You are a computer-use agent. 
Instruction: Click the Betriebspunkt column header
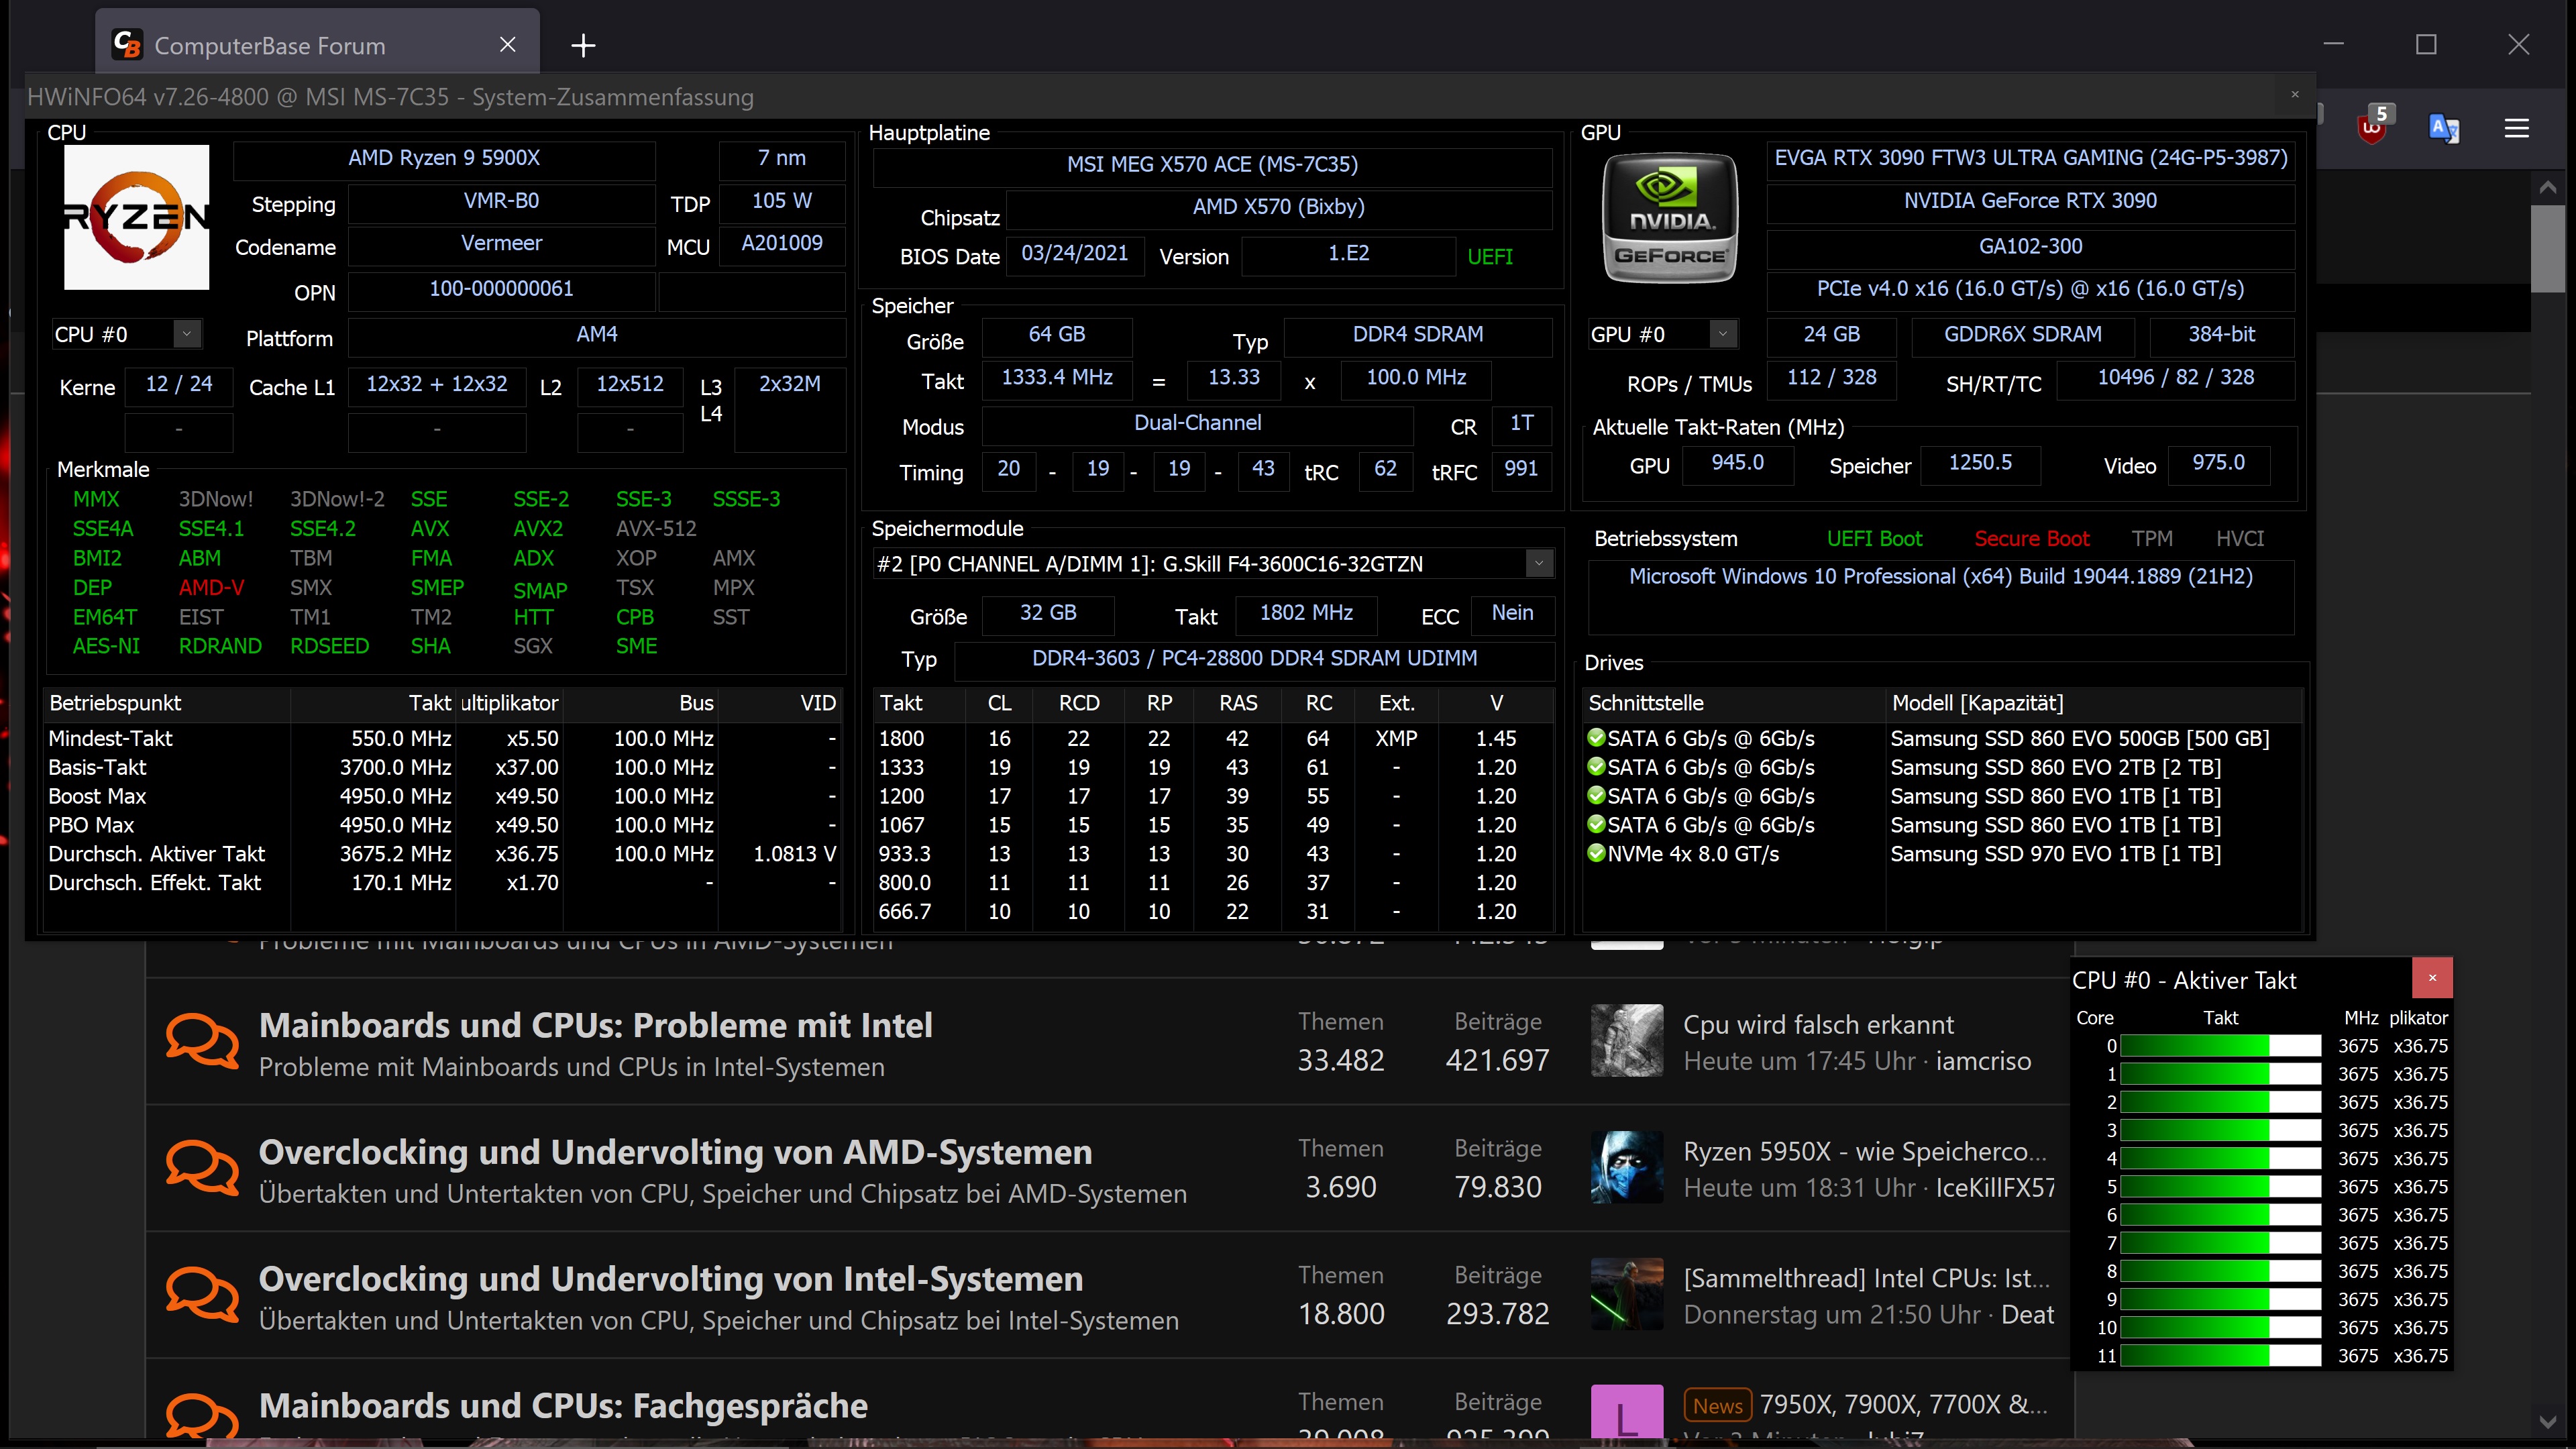pos(116,703)
